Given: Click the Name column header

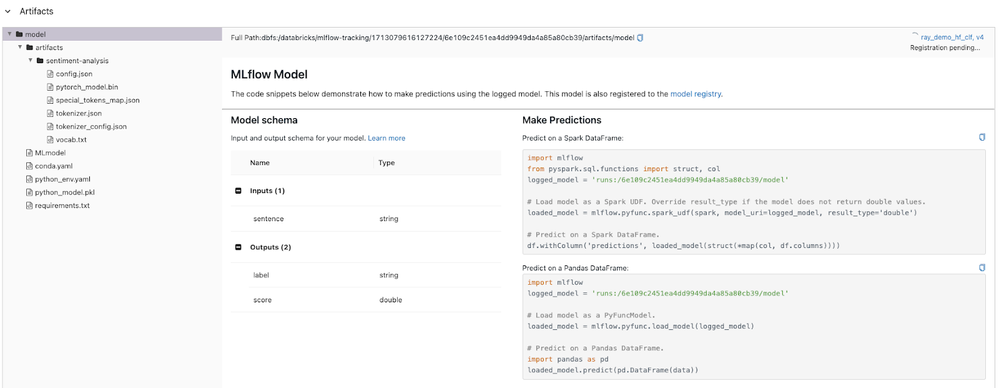Looking at the screenshot, I should (x=259, y=163).
